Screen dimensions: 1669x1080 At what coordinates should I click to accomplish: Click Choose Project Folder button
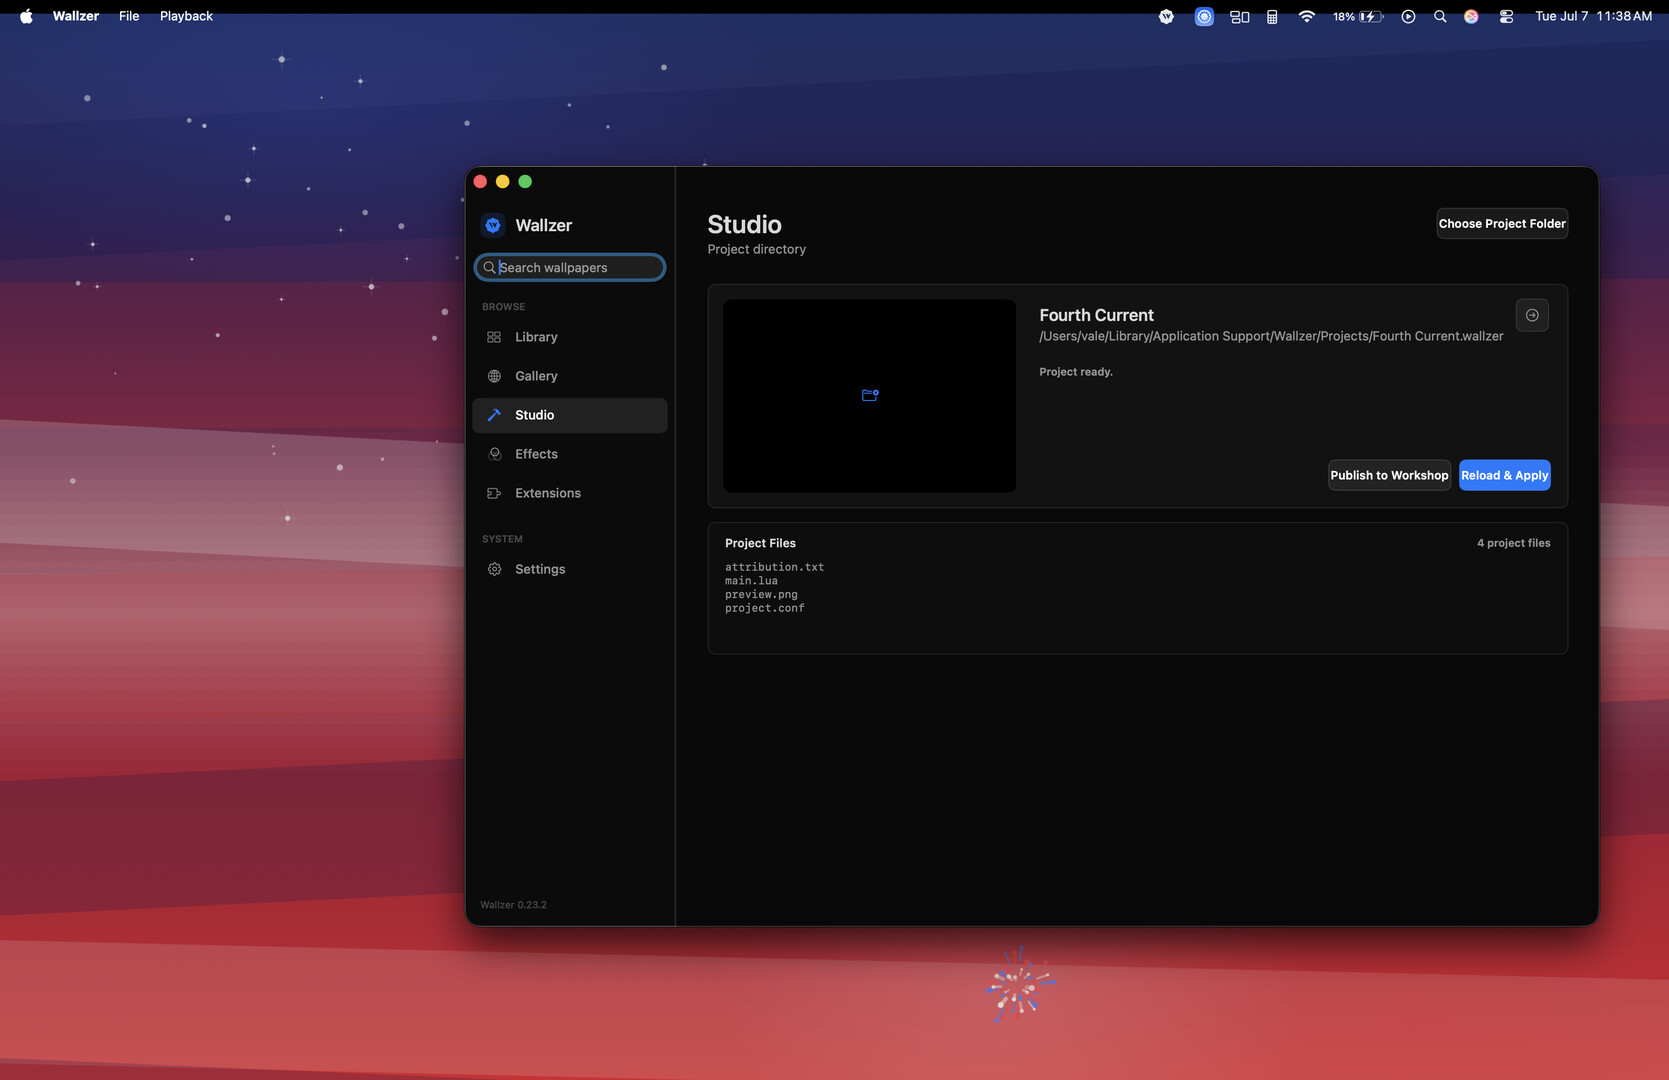point(1502,223)
